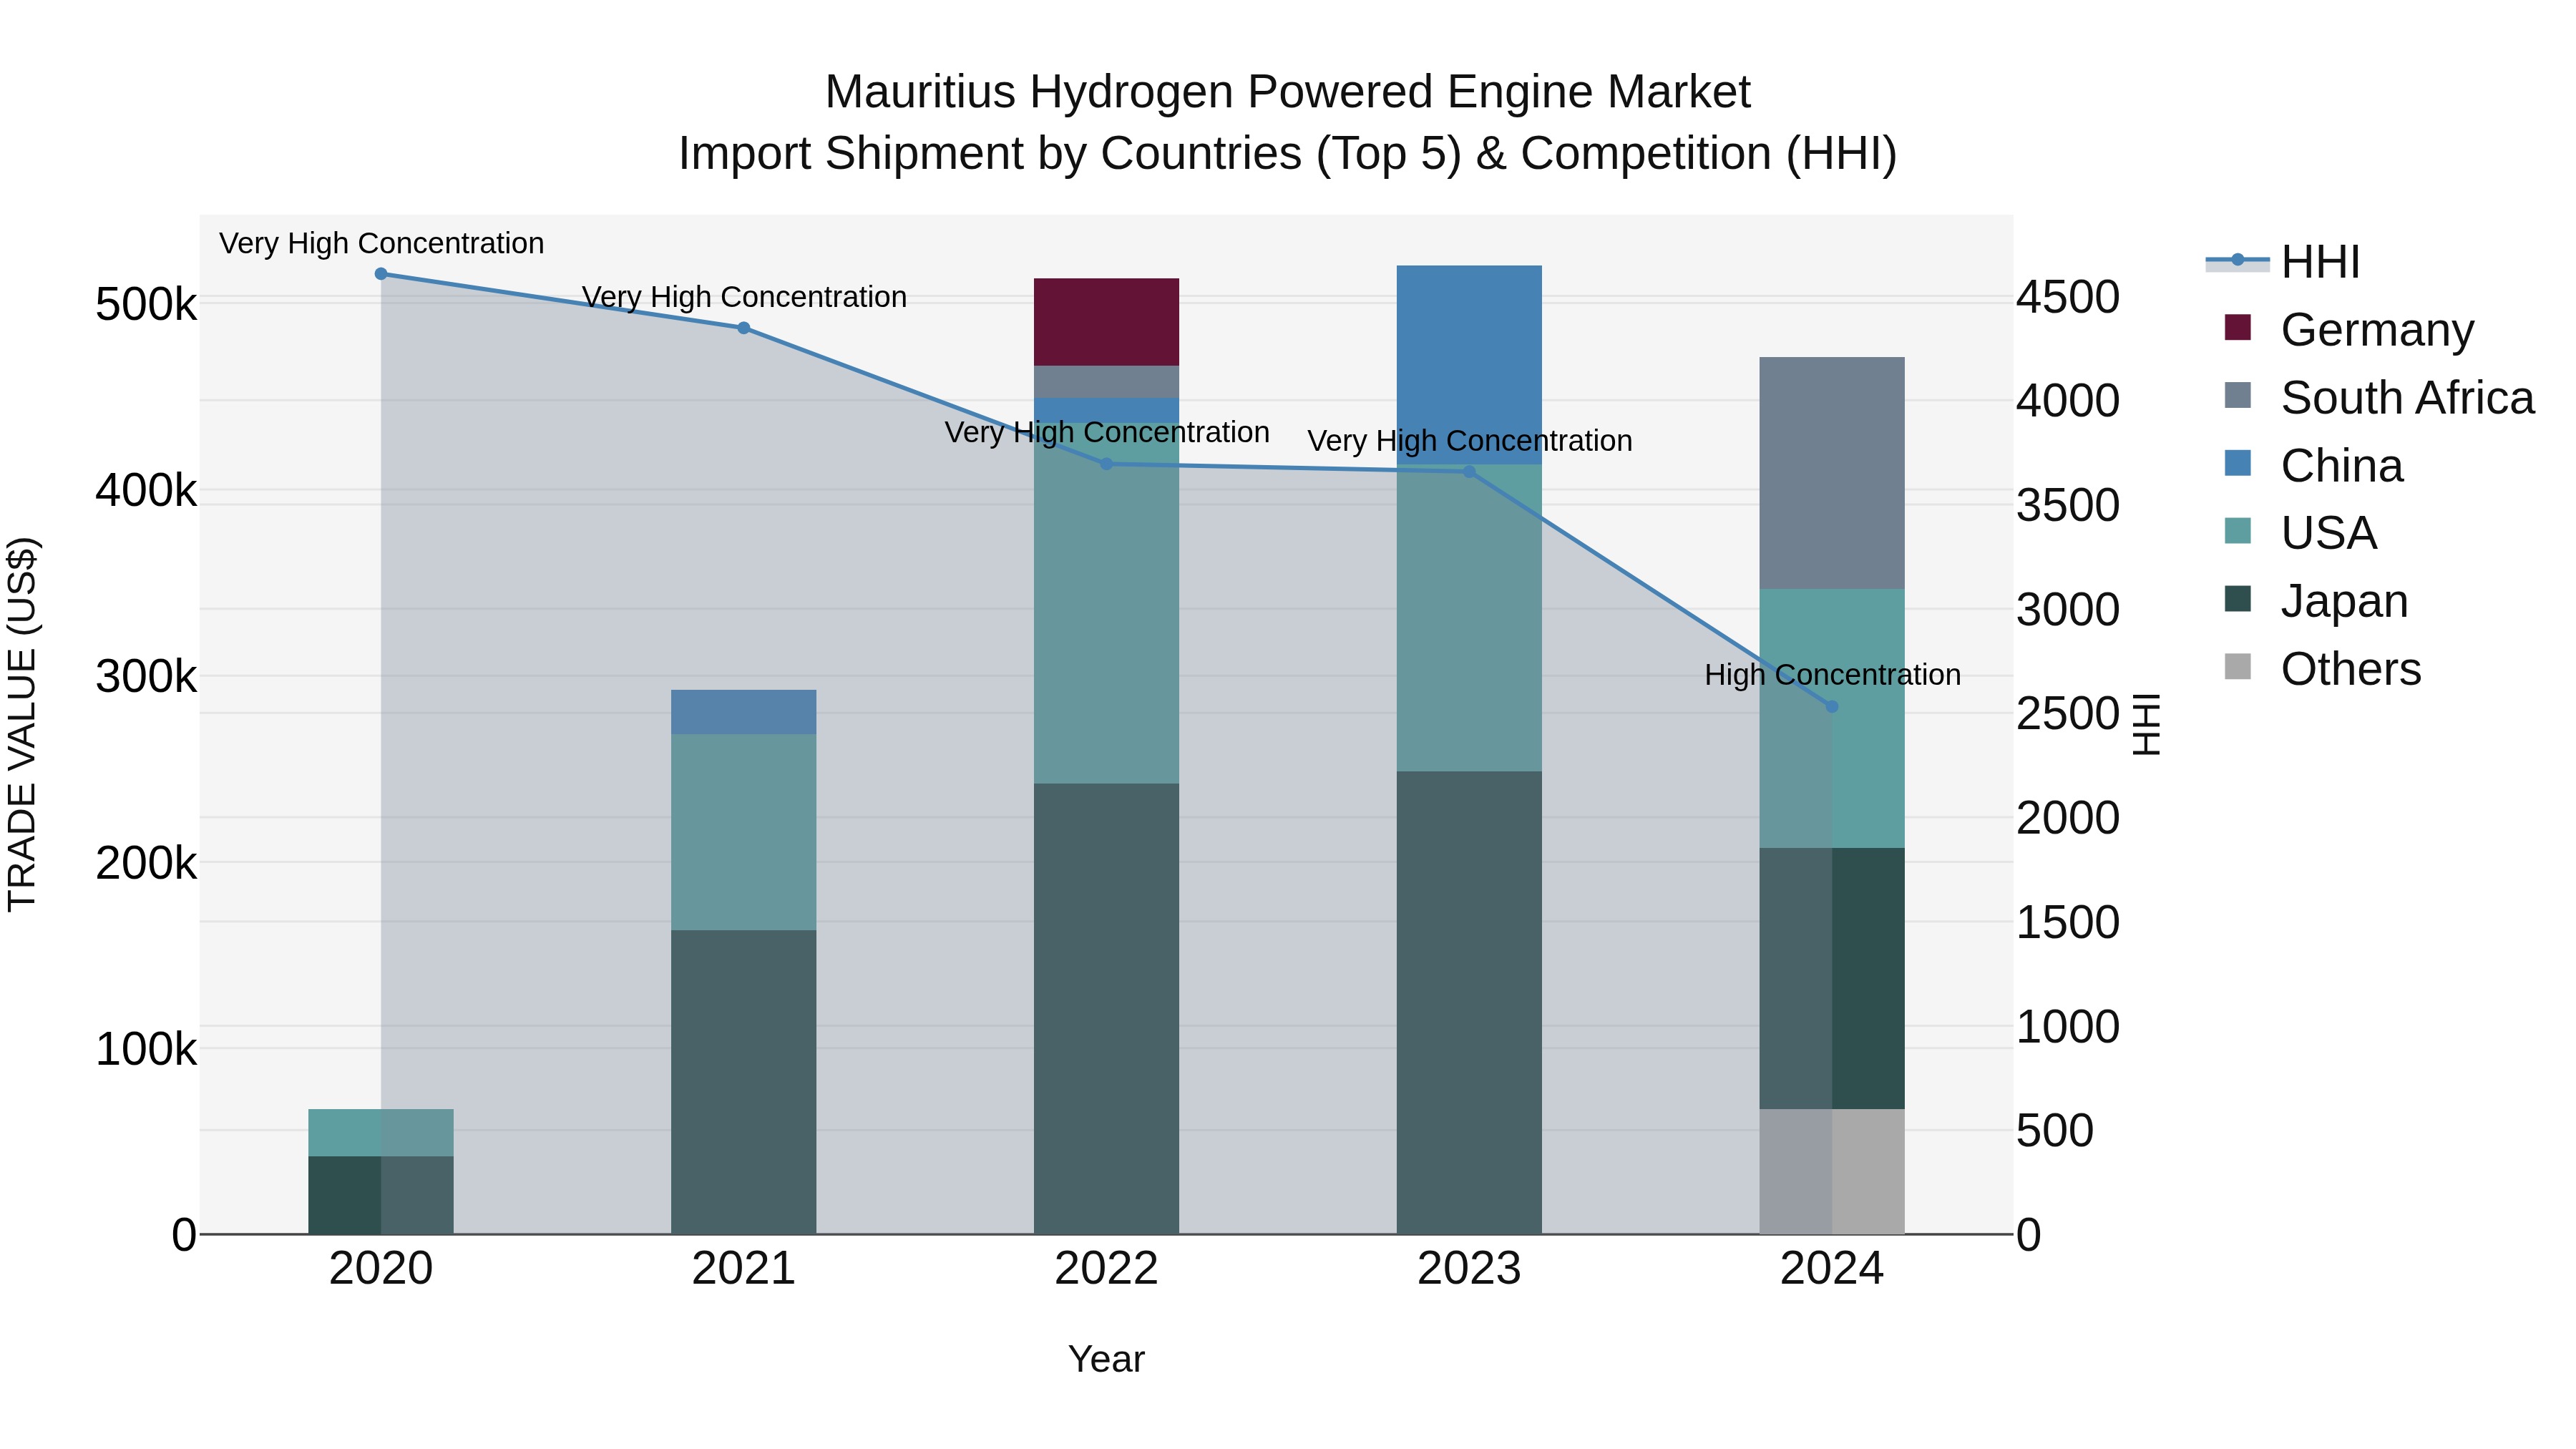
Task: Click the Japan segment in 2021 bar
Action: pyautogui.click(x=744, y=1083)
